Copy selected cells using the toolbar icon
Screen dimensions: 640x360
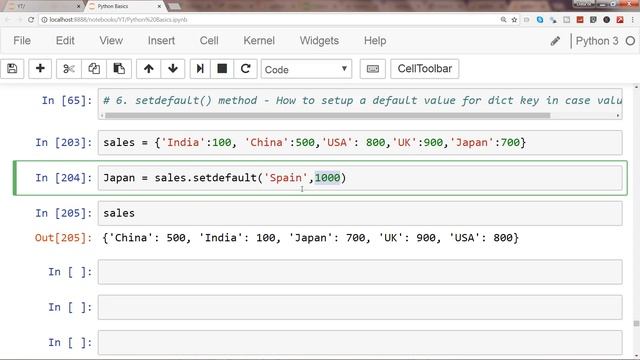click(x=94, y=69)
